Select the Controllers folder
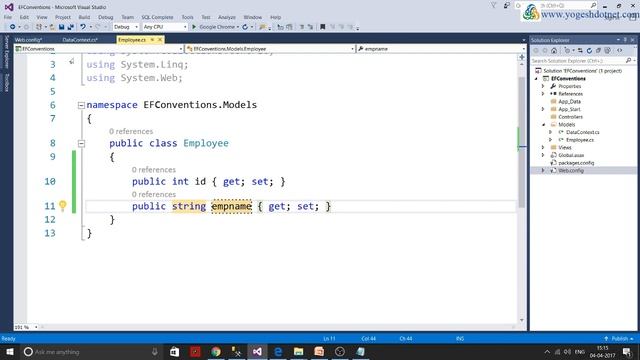 click(x=570, y=117)
